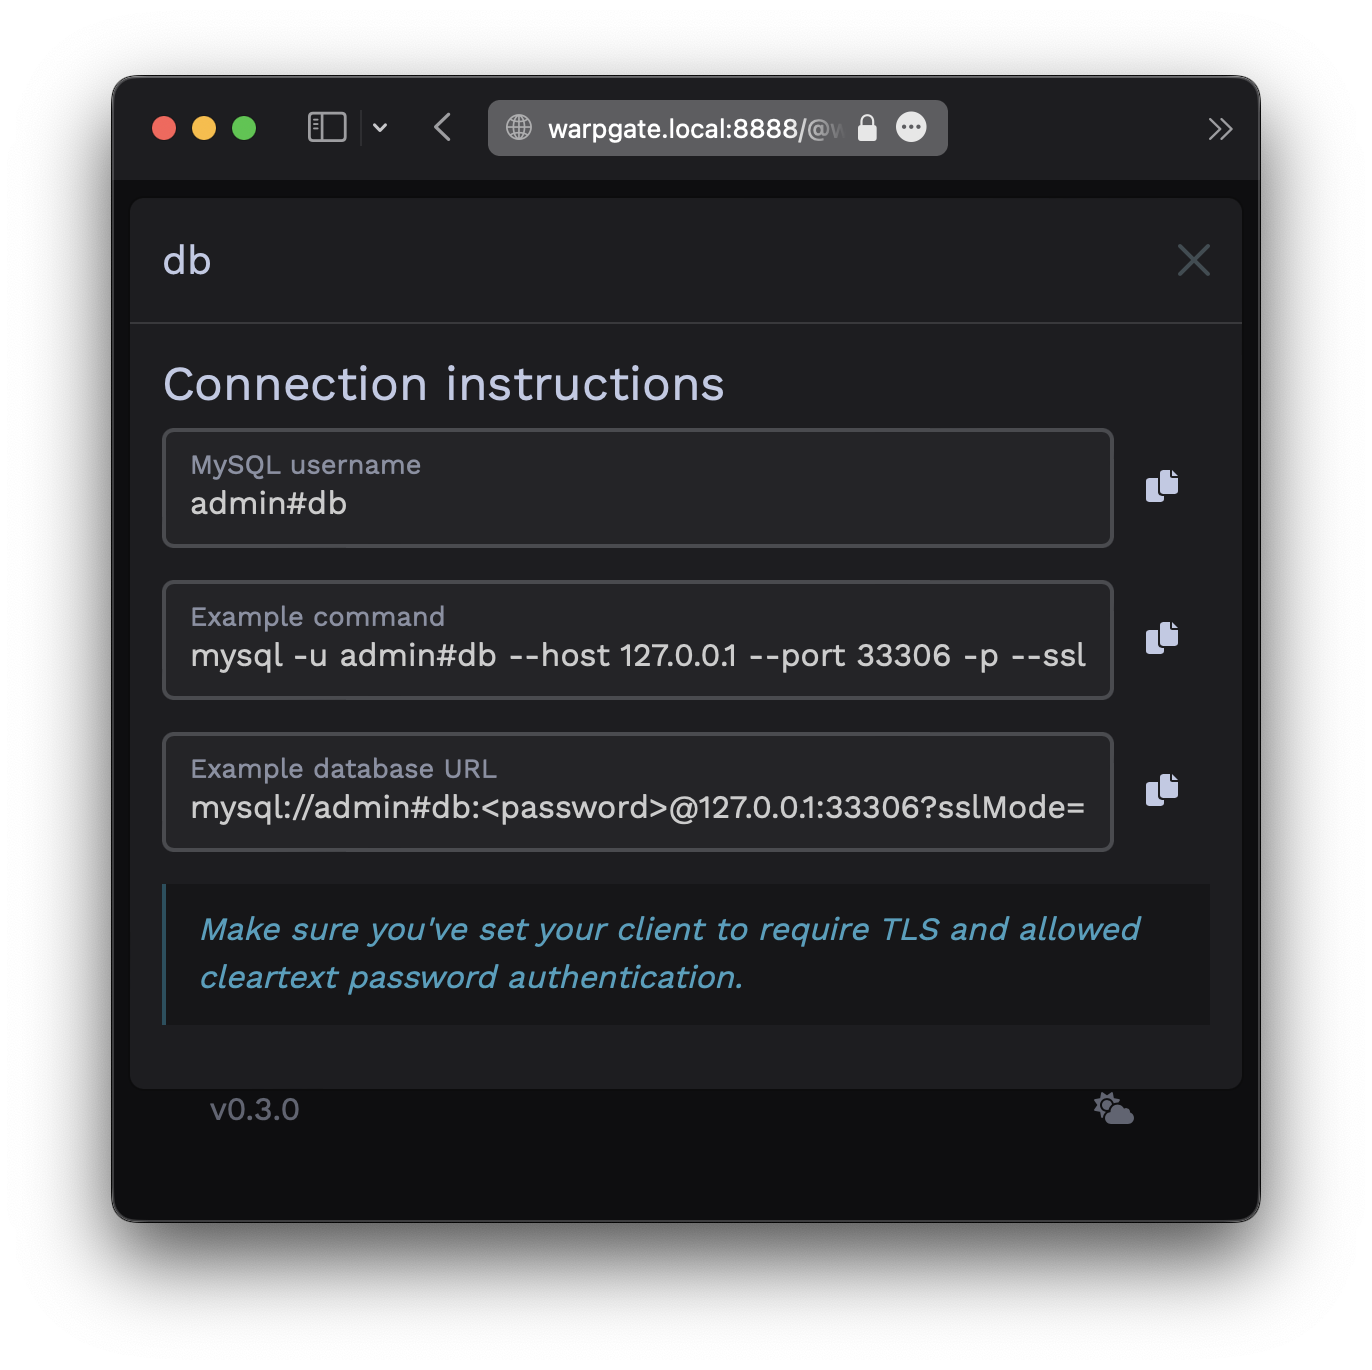Click the MySQL username field showing admin#db
This screenshot has width=1372, height=1370.
click(x=637, y=488)
